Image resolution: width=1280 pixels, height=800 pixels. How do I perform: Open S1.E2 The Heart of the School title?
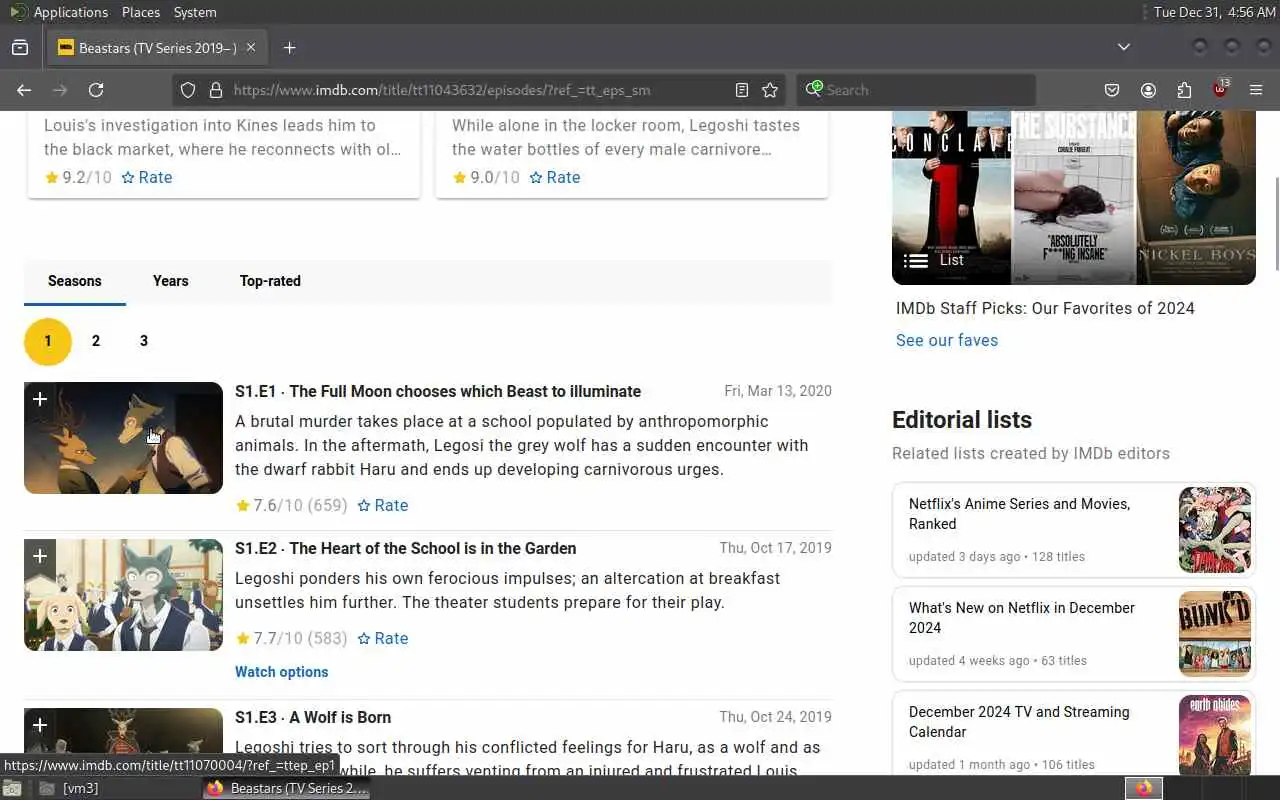click(x=405, y=548)
